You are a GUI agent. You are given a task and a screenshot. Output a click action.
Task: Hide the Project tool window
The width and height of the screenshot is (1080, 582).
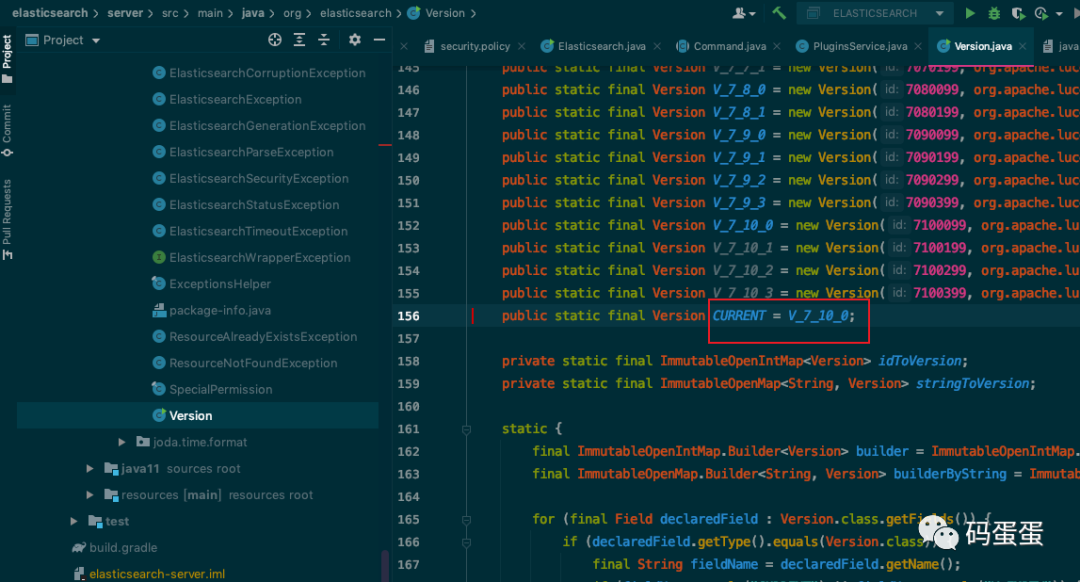(379, 40)
